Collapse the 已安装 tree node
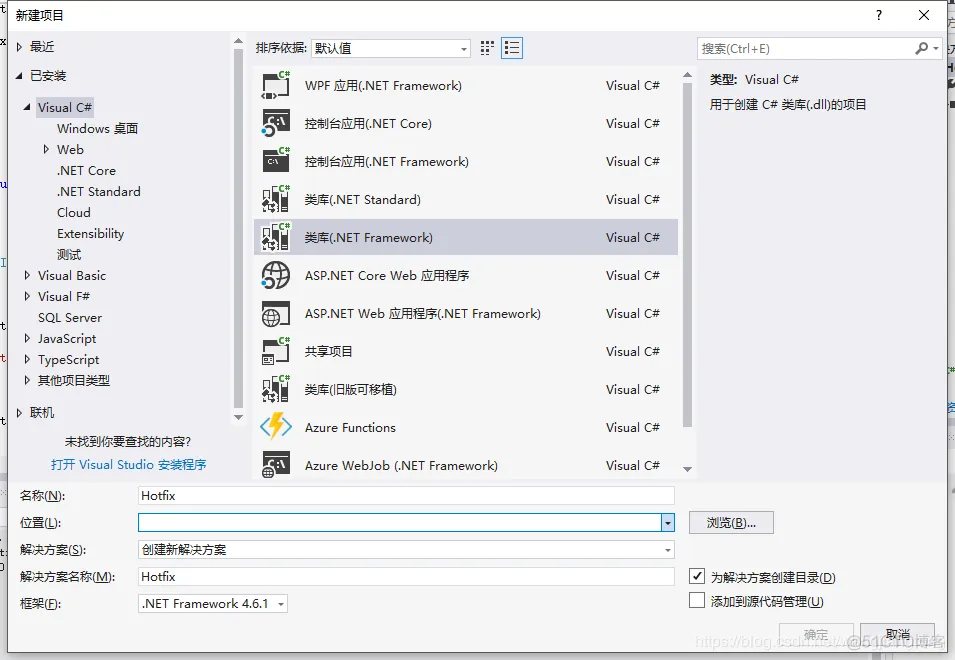Image resolution: width=955 pixels, height=660 pixels. 19,75
